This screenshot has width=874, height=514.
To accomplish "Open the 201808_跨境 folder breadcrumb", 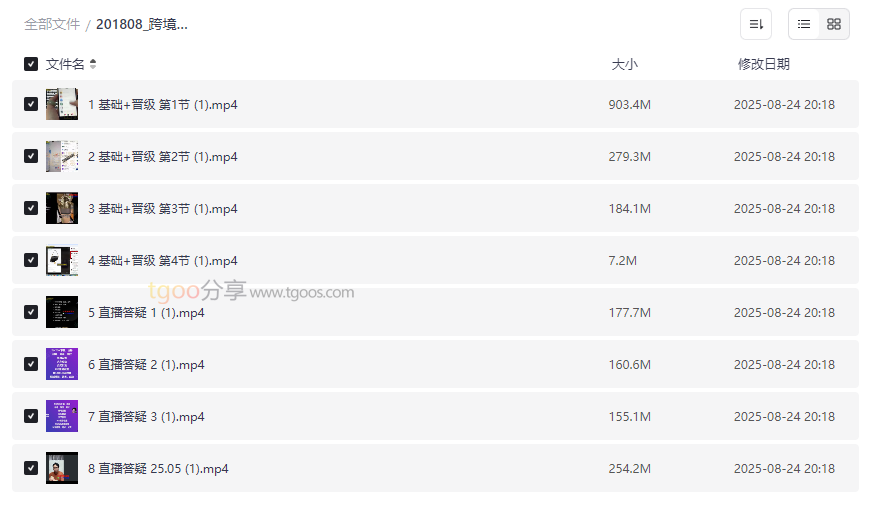I will (142, 24).
